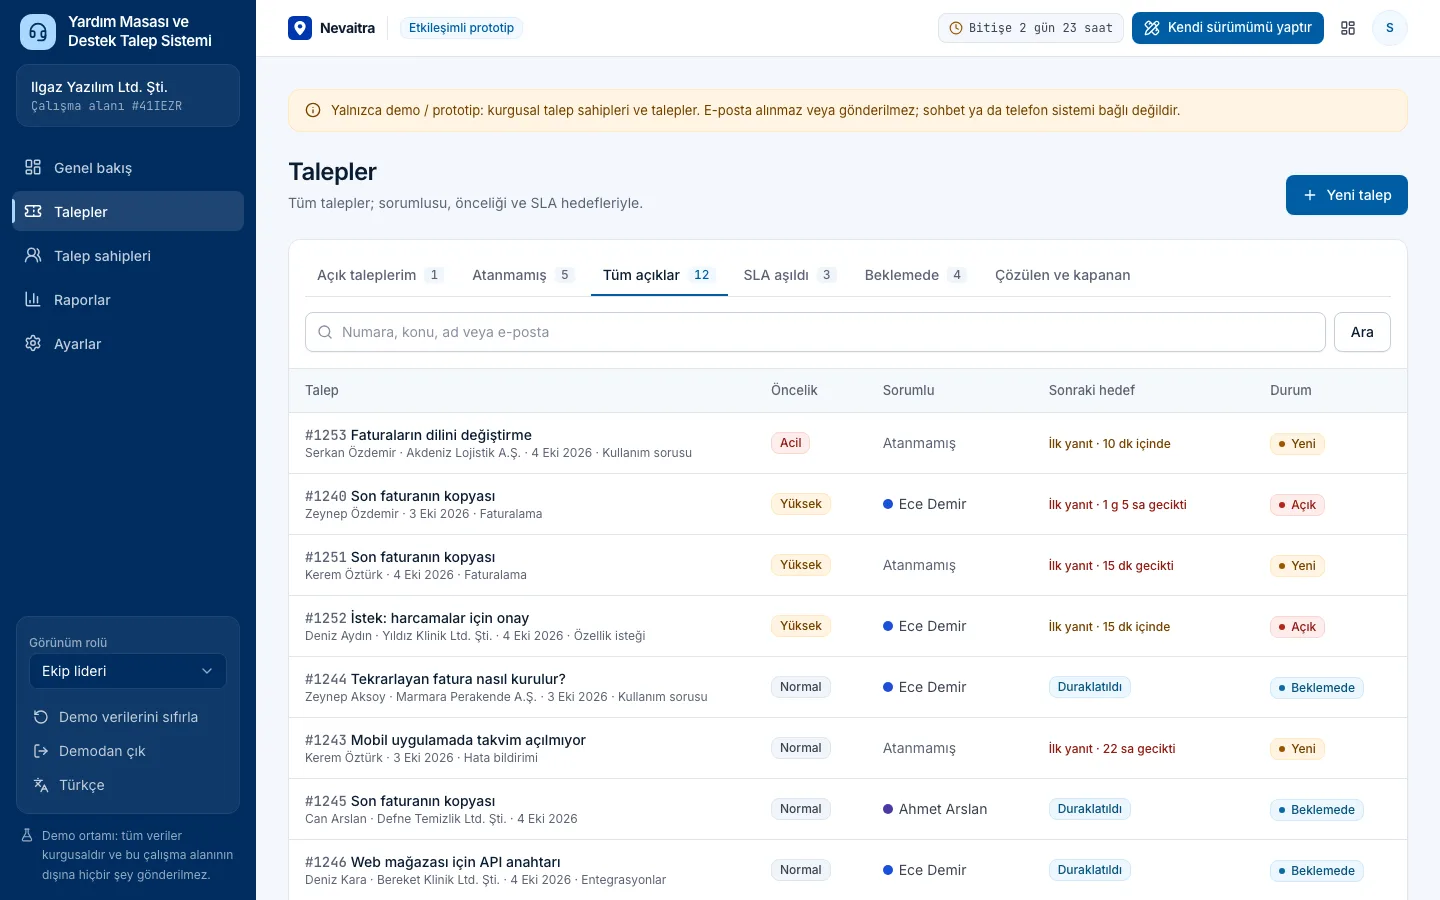Screen dimensions: 1440x900
Task: Open the Raporlar chart icon
Action: 33,299
